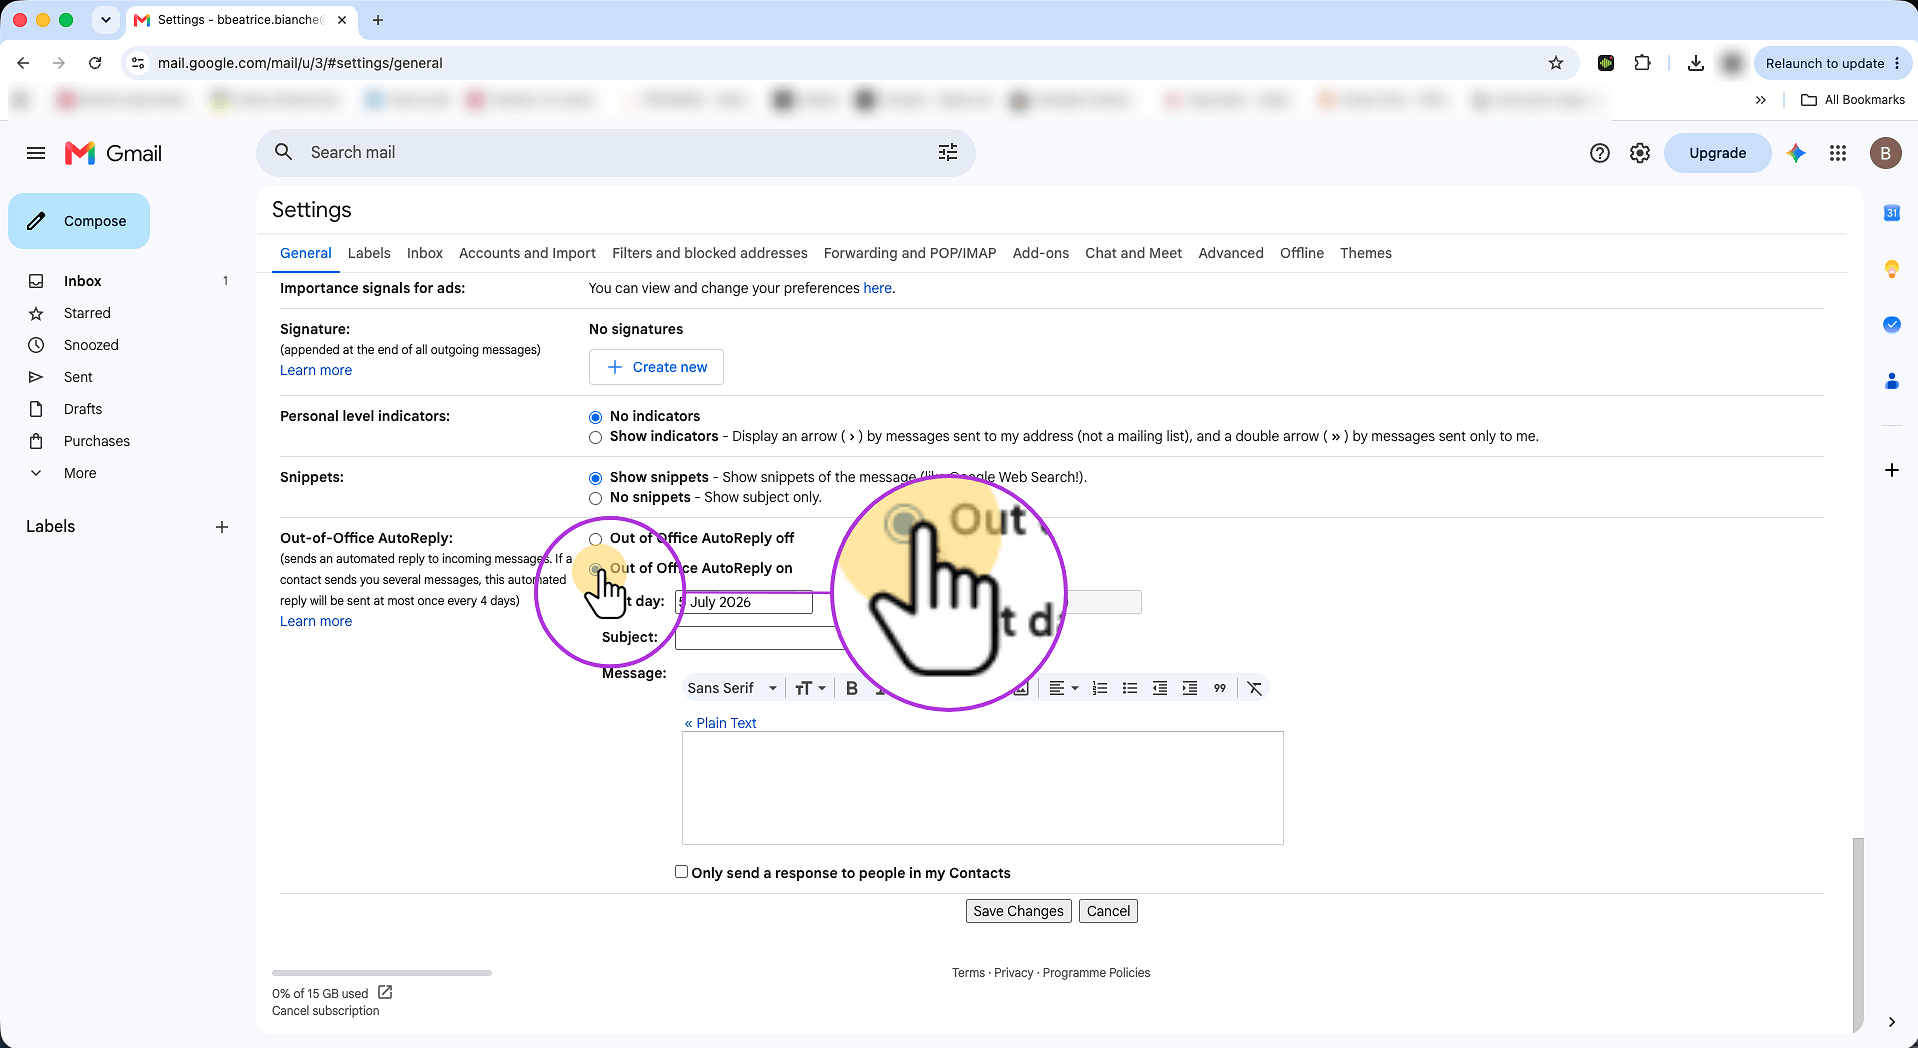Click the indent less icon

click(1160, 688)
